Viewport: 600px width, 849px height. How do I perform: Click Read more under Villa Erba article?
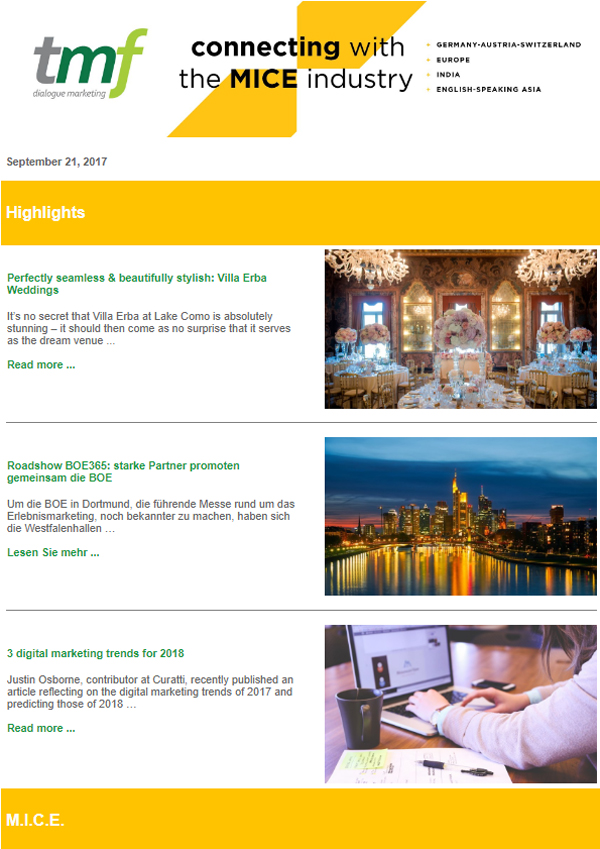pos(41,365)
